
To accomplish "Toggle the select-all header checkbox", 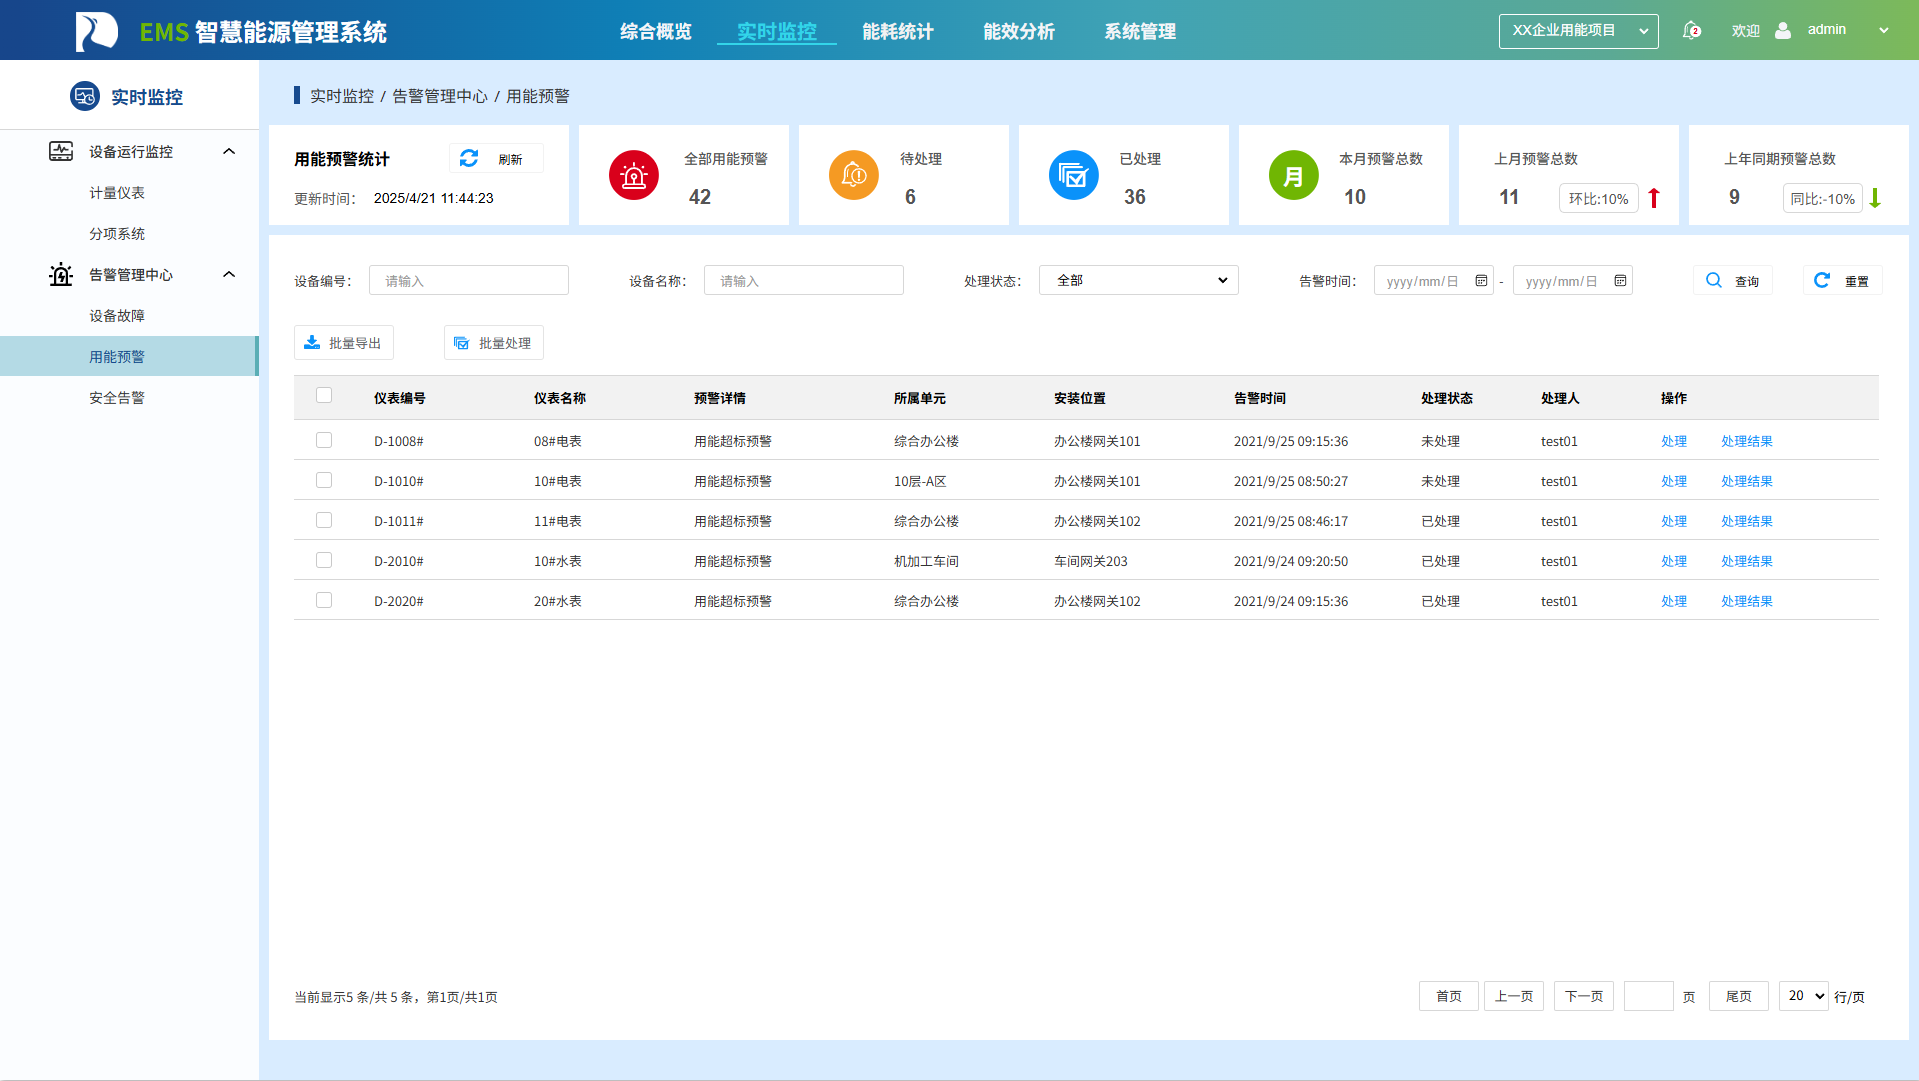I will pos(324,395).
